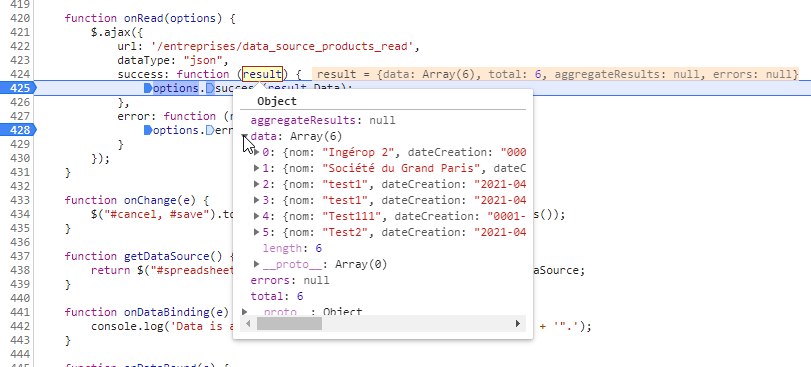Set a breakpoint on line number 421
This screenshot has width=811, height=367.
(x=20, y=32)
